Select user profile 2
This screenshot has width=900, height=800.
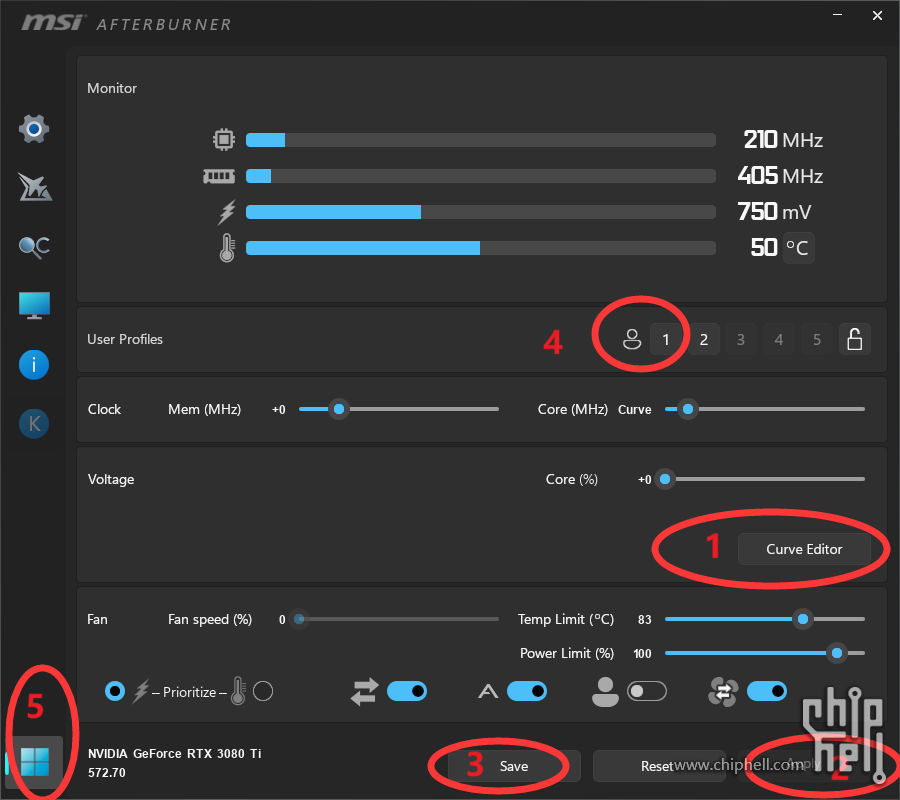tap(704, 339)
